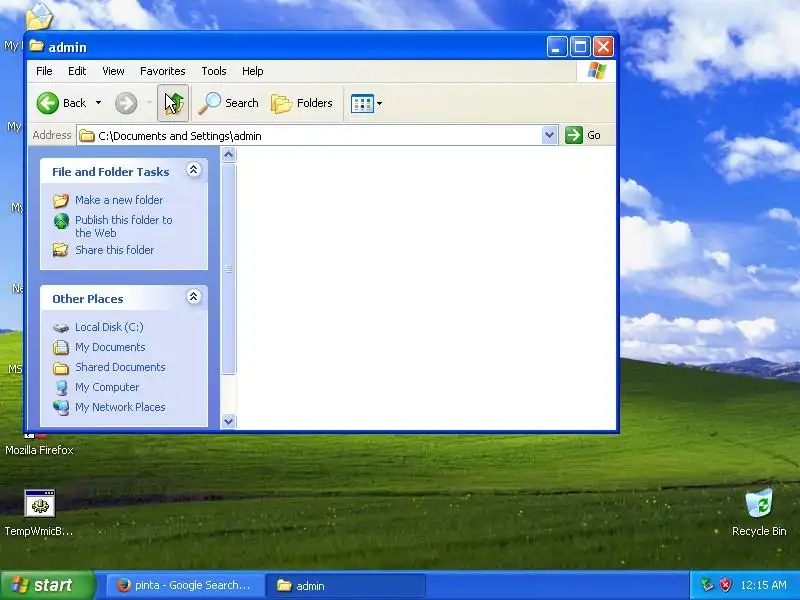This screenshot has height=600, width=800.
Task: Click the Safely Remove Hardware tray icon
Action: point(707,585)
